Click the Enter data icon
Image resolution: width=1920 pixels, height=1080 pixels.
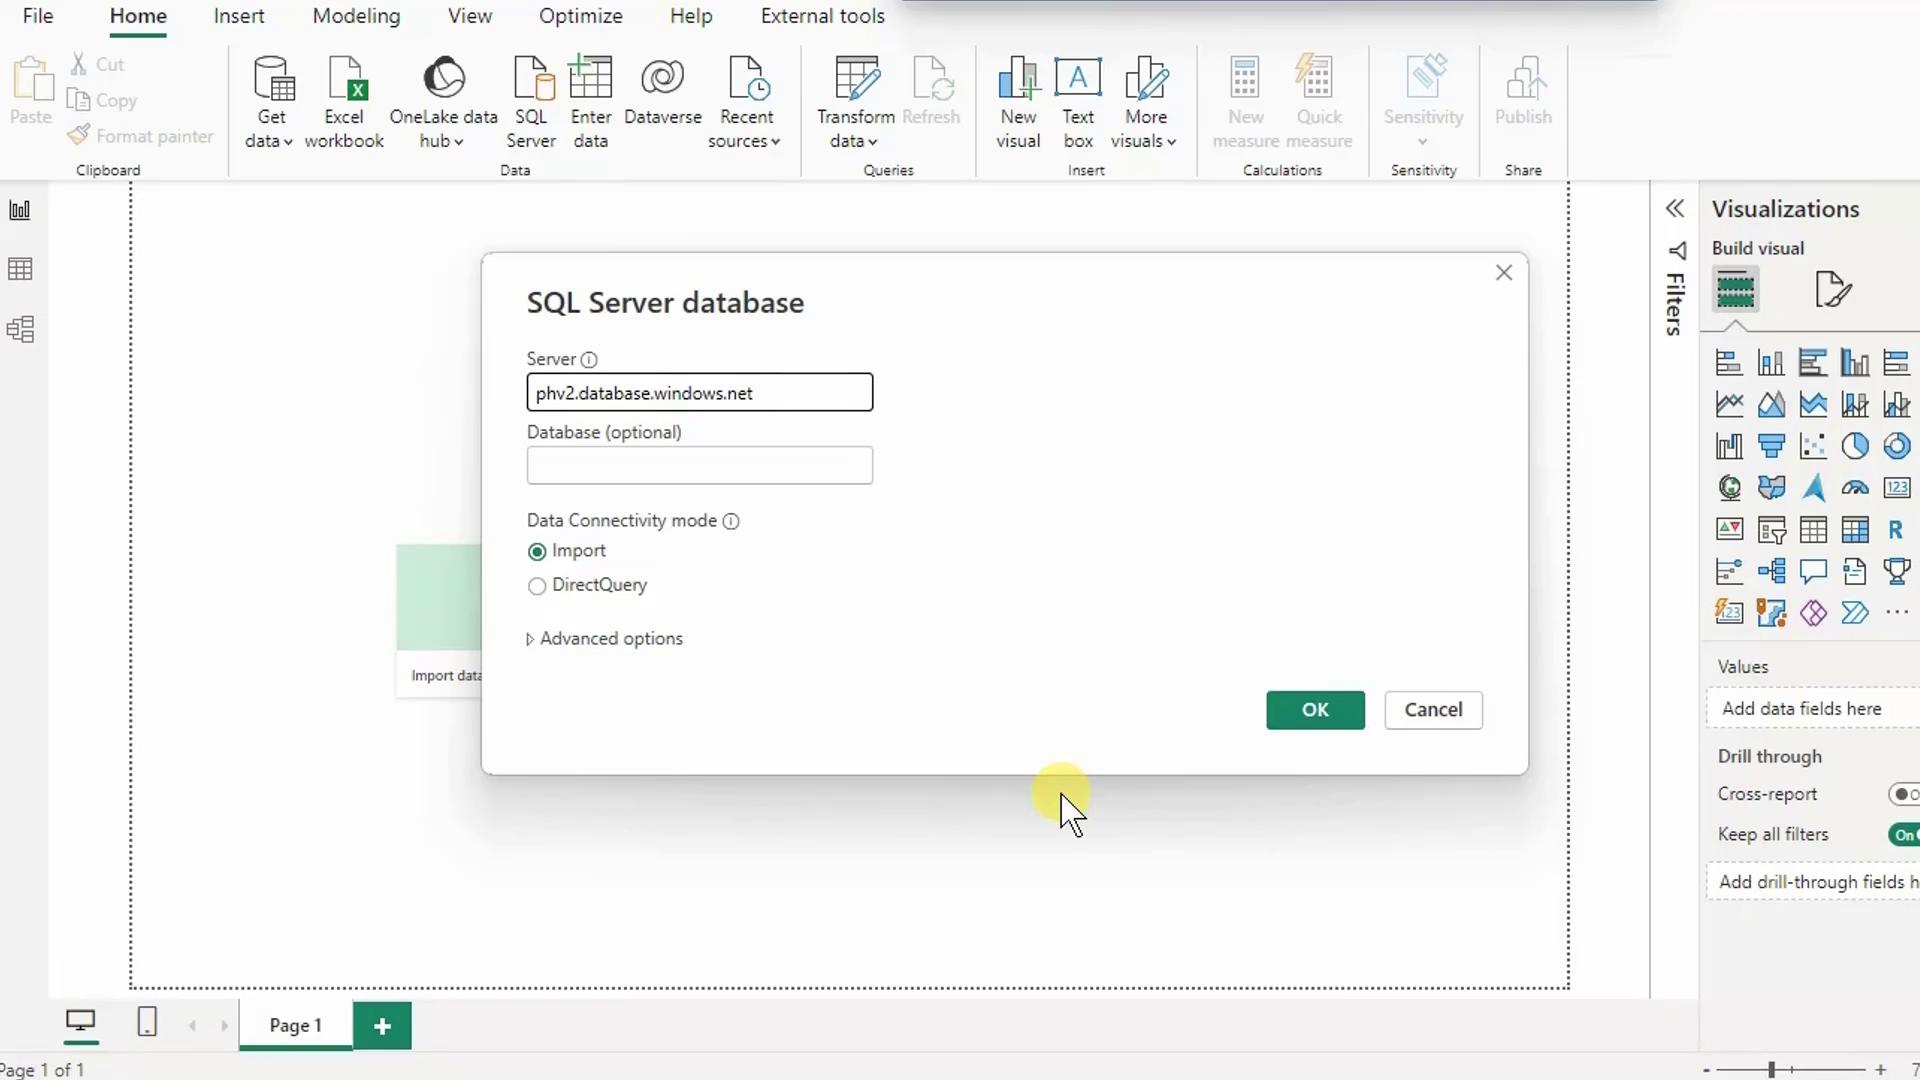click(590, 102)
